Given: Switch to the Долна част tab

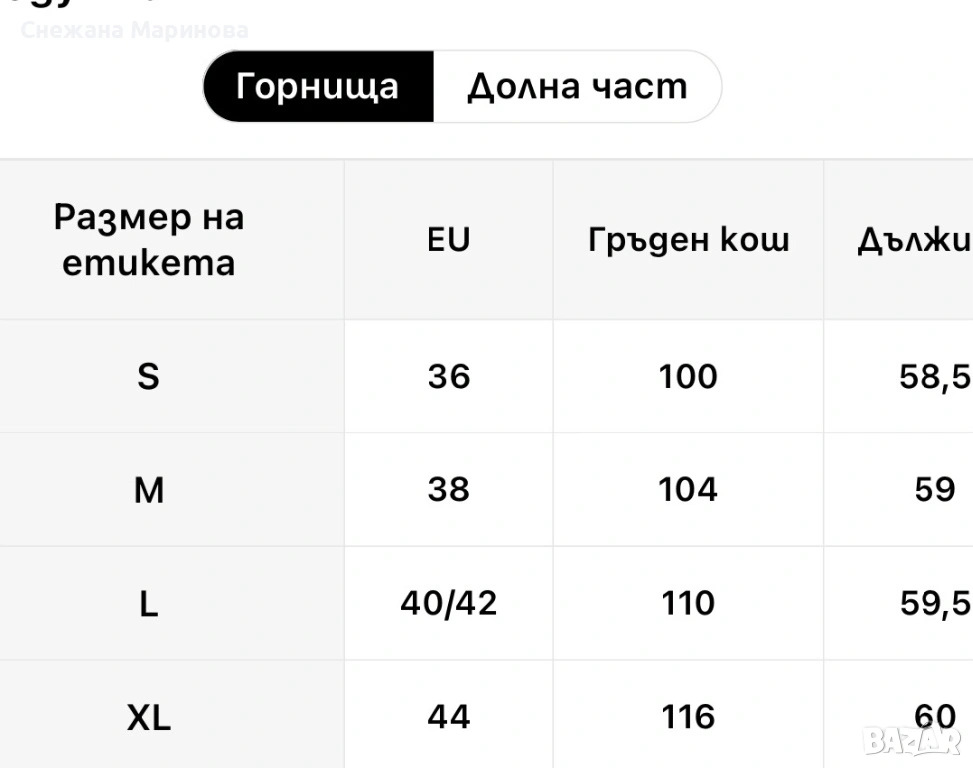Looking at the screenshot, I should tap(577, 87).
